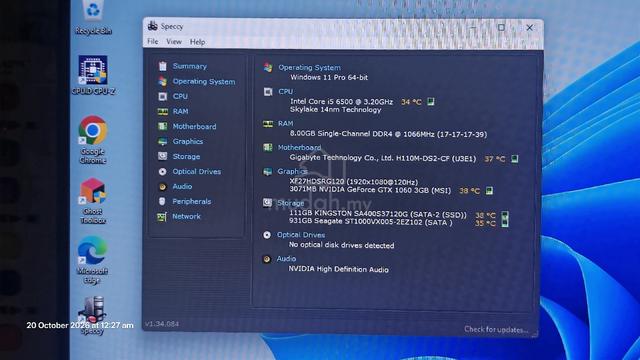Click the NVIDIA High Definition Audio text
Screen dimensions: 640x360
click(x=338, y=269)
